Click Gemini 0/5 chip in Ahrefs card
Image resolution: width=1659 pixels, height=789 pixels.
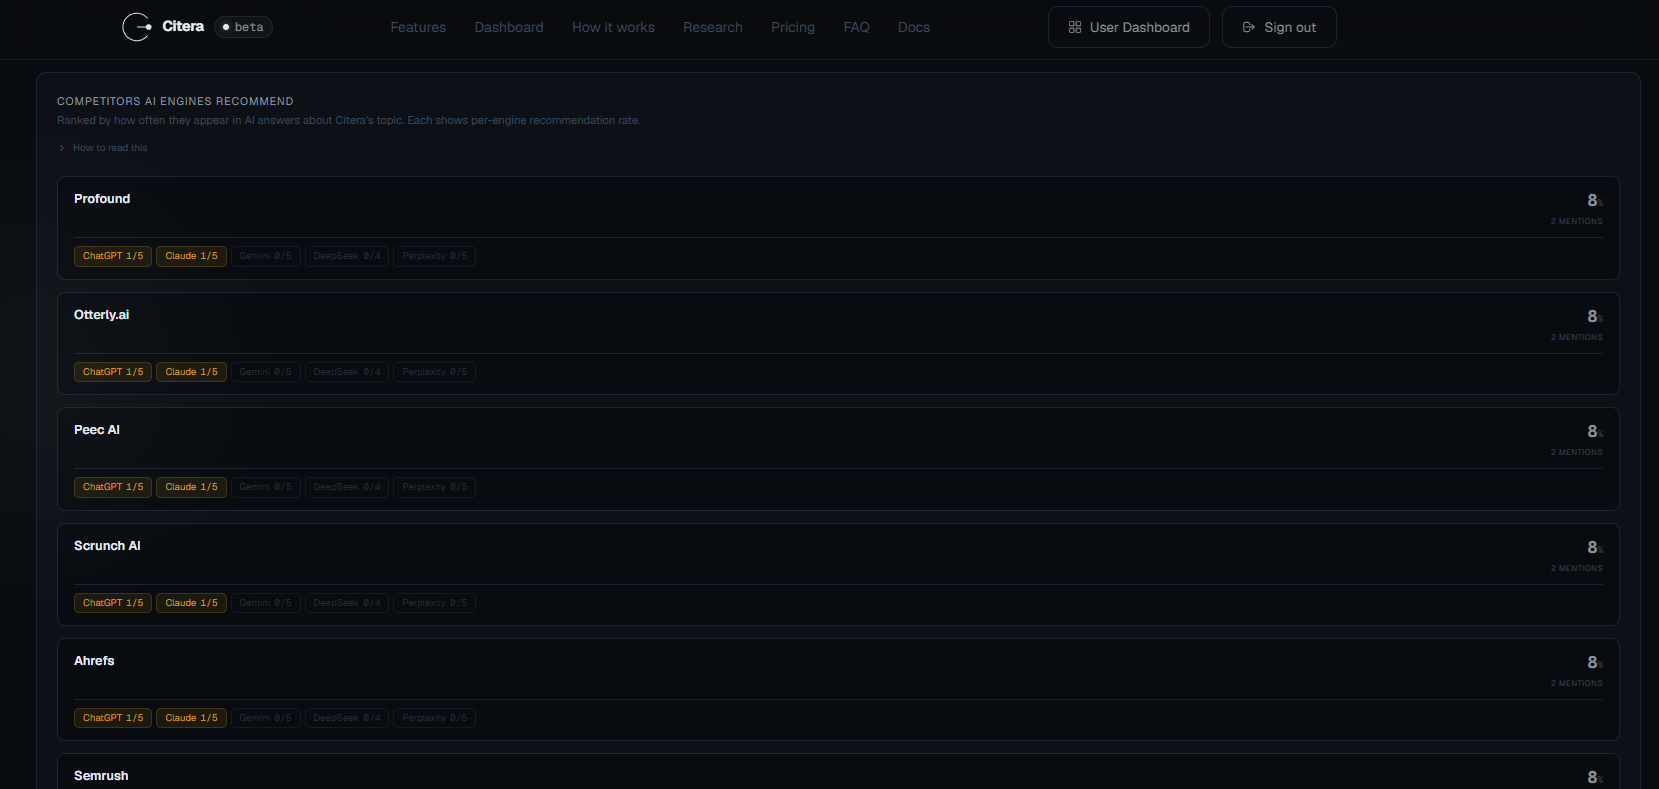[x=265, y=718]
